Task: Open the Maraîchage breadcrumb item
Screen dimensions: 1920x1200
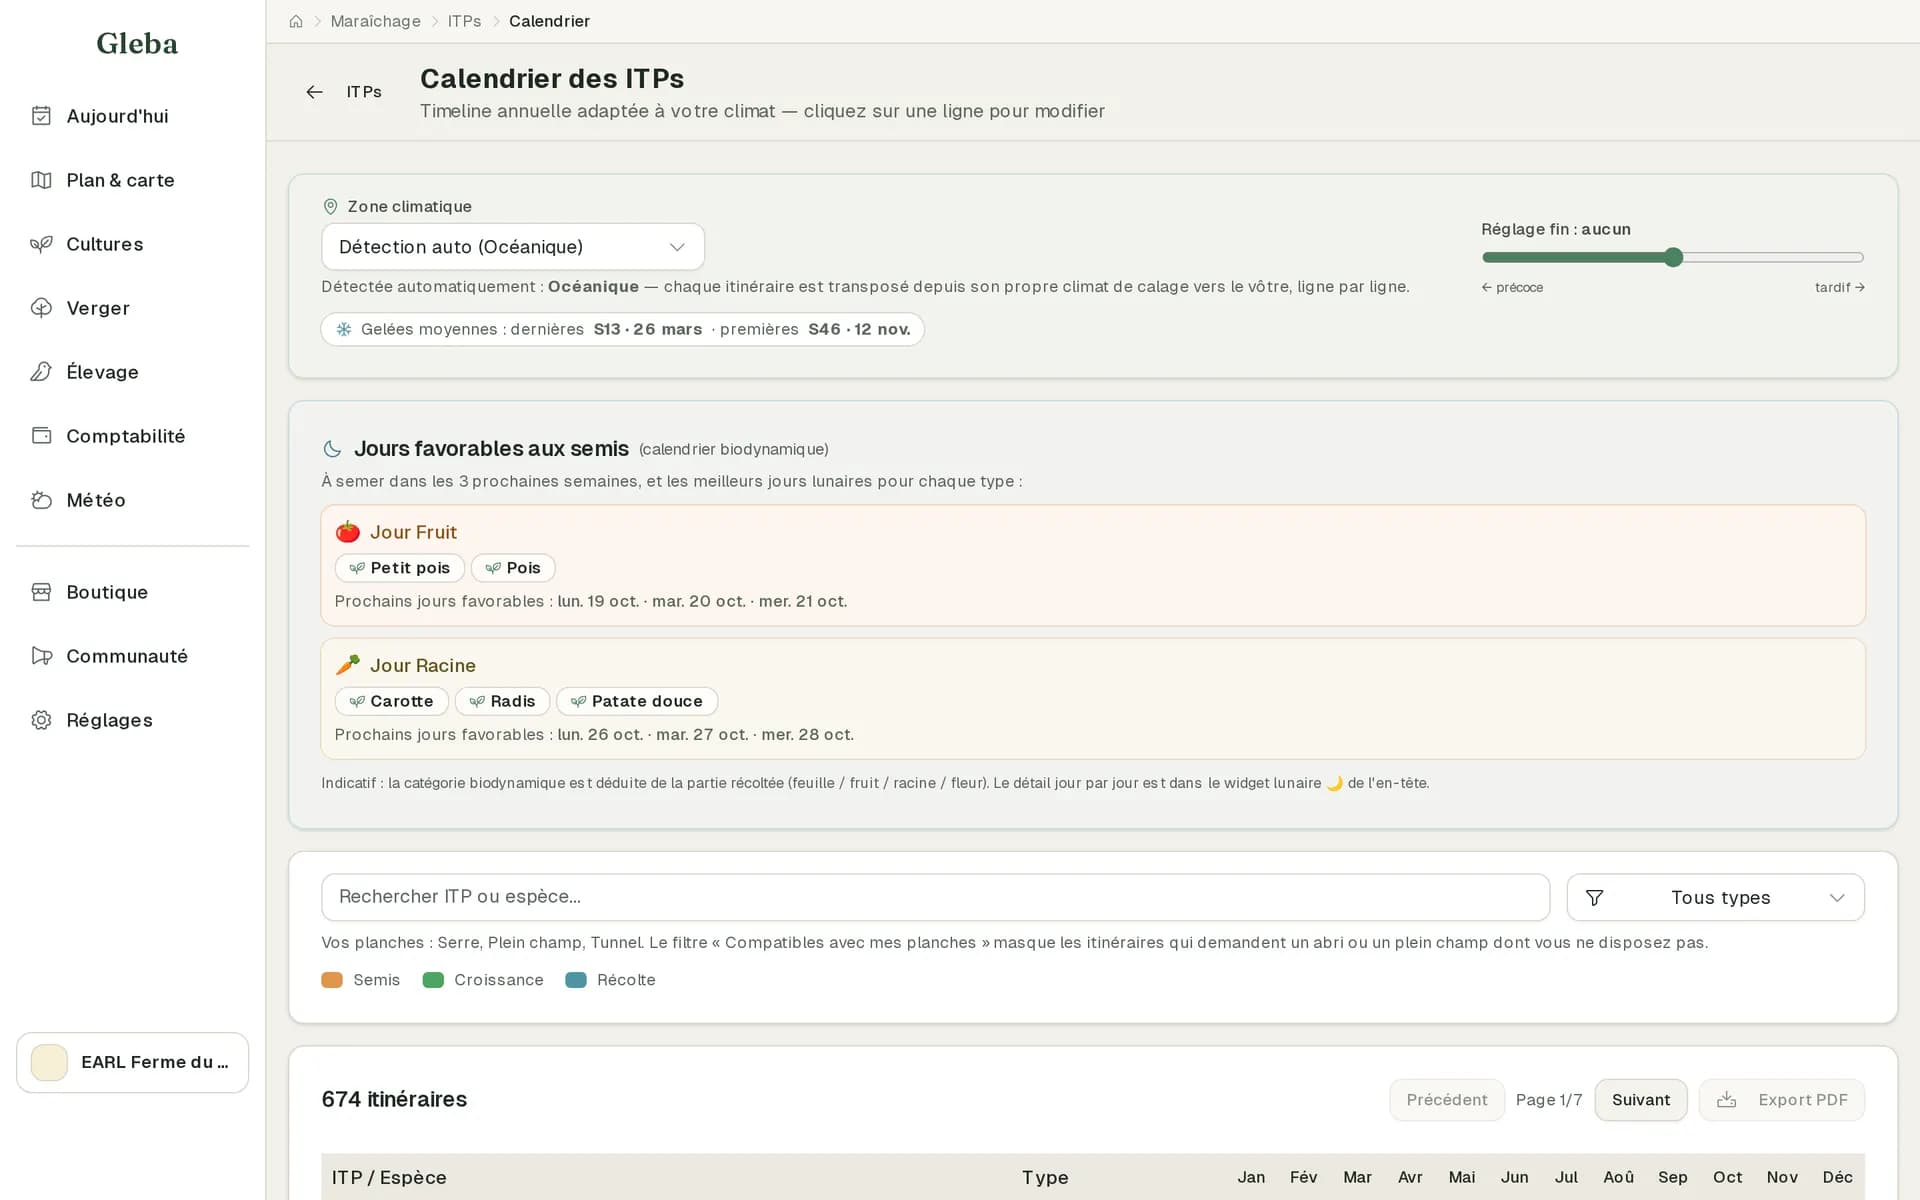Action: [375, 21]
